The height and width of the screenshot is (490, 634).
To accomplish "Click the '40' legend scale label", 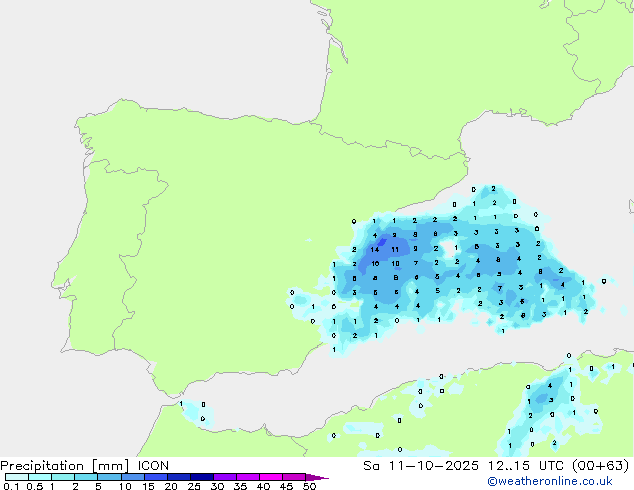I will pos(263,486).
